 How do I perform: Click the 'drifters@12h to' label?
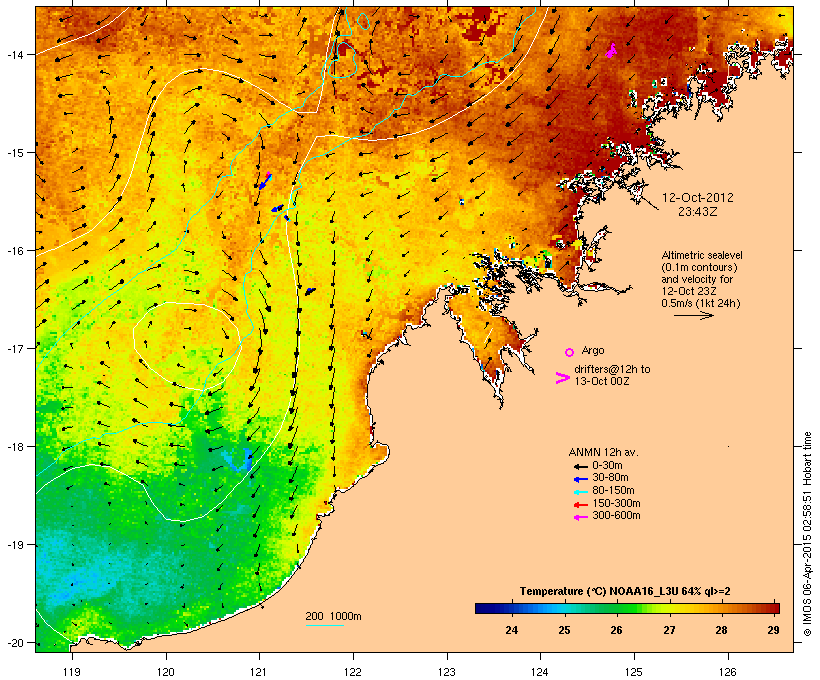612,369
